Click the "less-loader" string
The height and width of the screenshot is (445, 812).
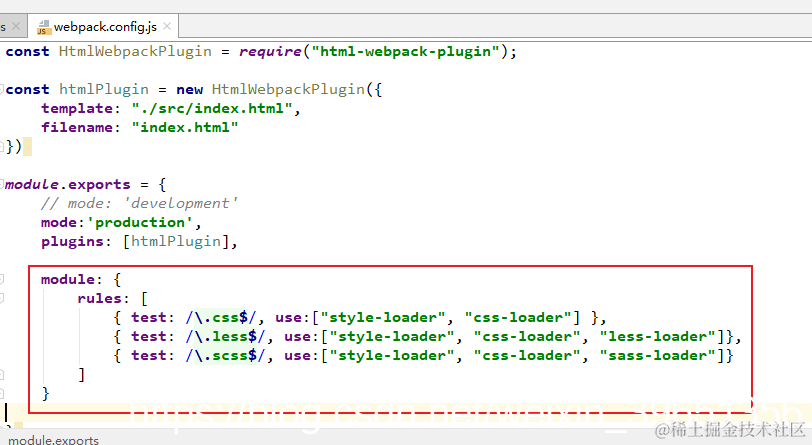658,336
